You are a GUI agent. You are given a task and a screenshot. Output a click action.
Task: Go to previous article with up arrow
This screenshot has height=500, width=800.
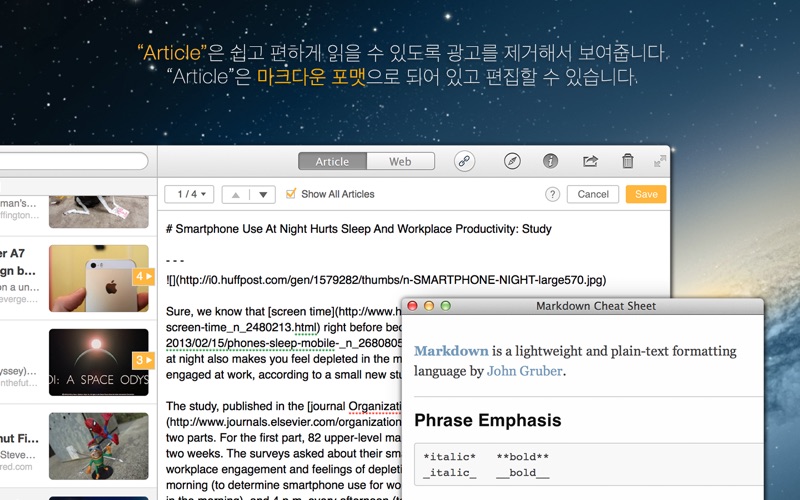coord(236,194)
